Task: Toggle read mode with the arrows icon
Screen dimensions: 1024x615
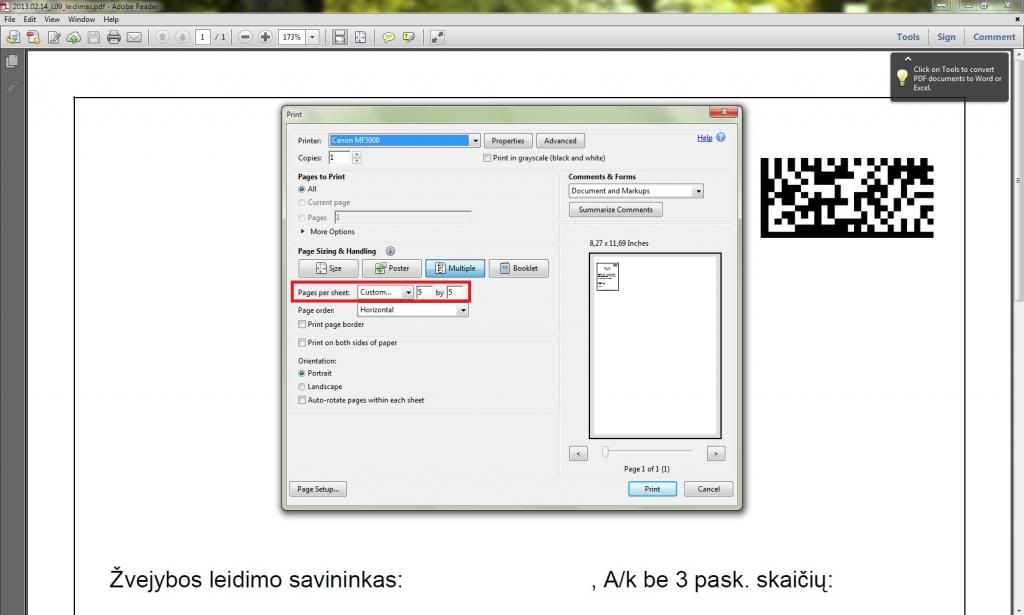Action: [x=437, y=37]
